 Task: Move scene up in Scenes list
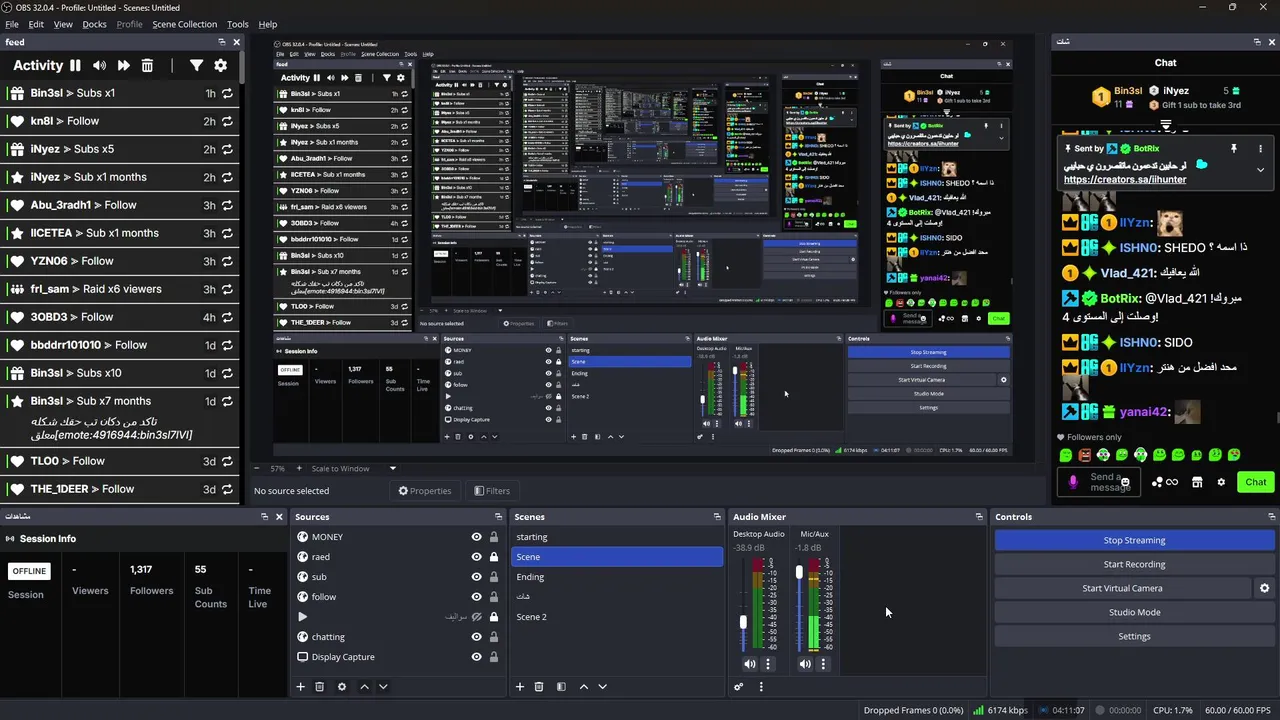(x=583, y=687)
